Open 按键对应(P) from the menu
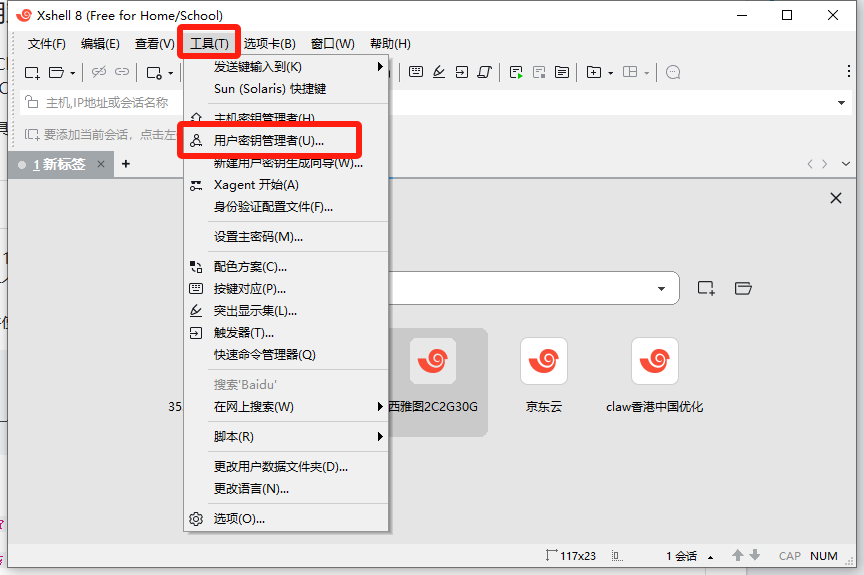Screen dimensions: 864x575 click(286, 289)
